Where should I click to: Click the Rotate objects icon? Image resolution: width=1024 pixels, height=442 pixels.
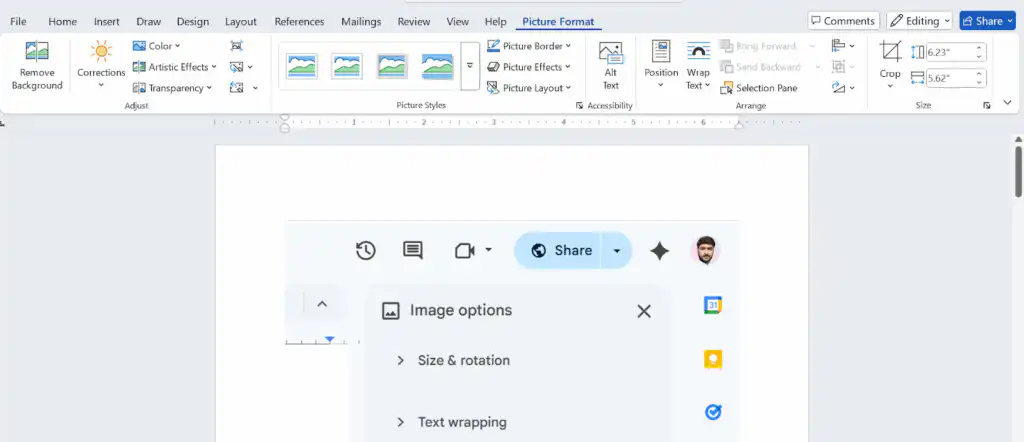pos(838,87)
